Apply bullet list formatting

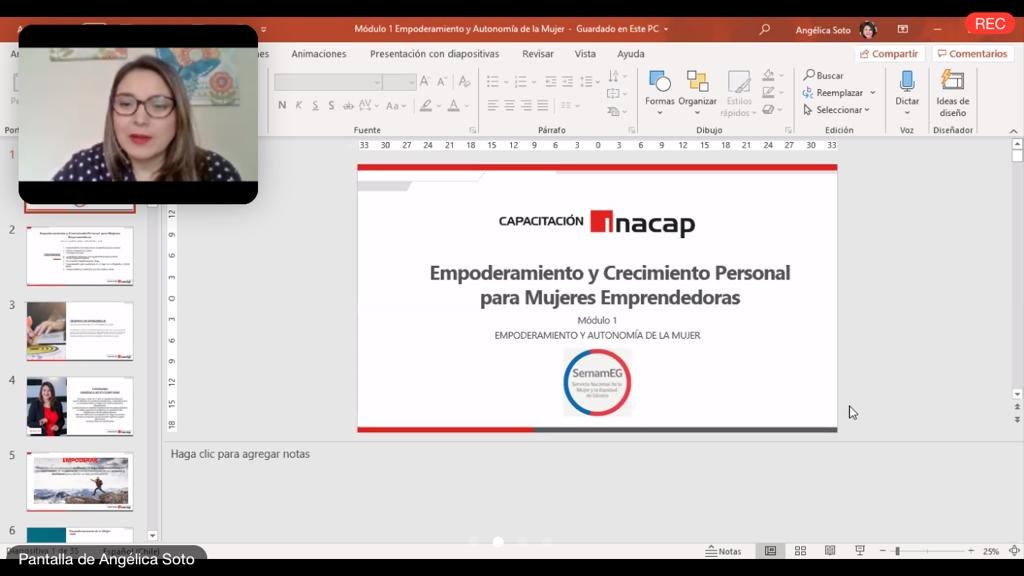point(492,82)
